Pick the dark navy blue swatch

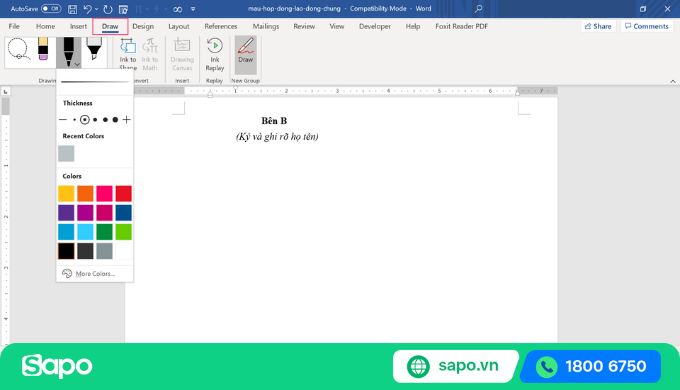click(124, 213)
